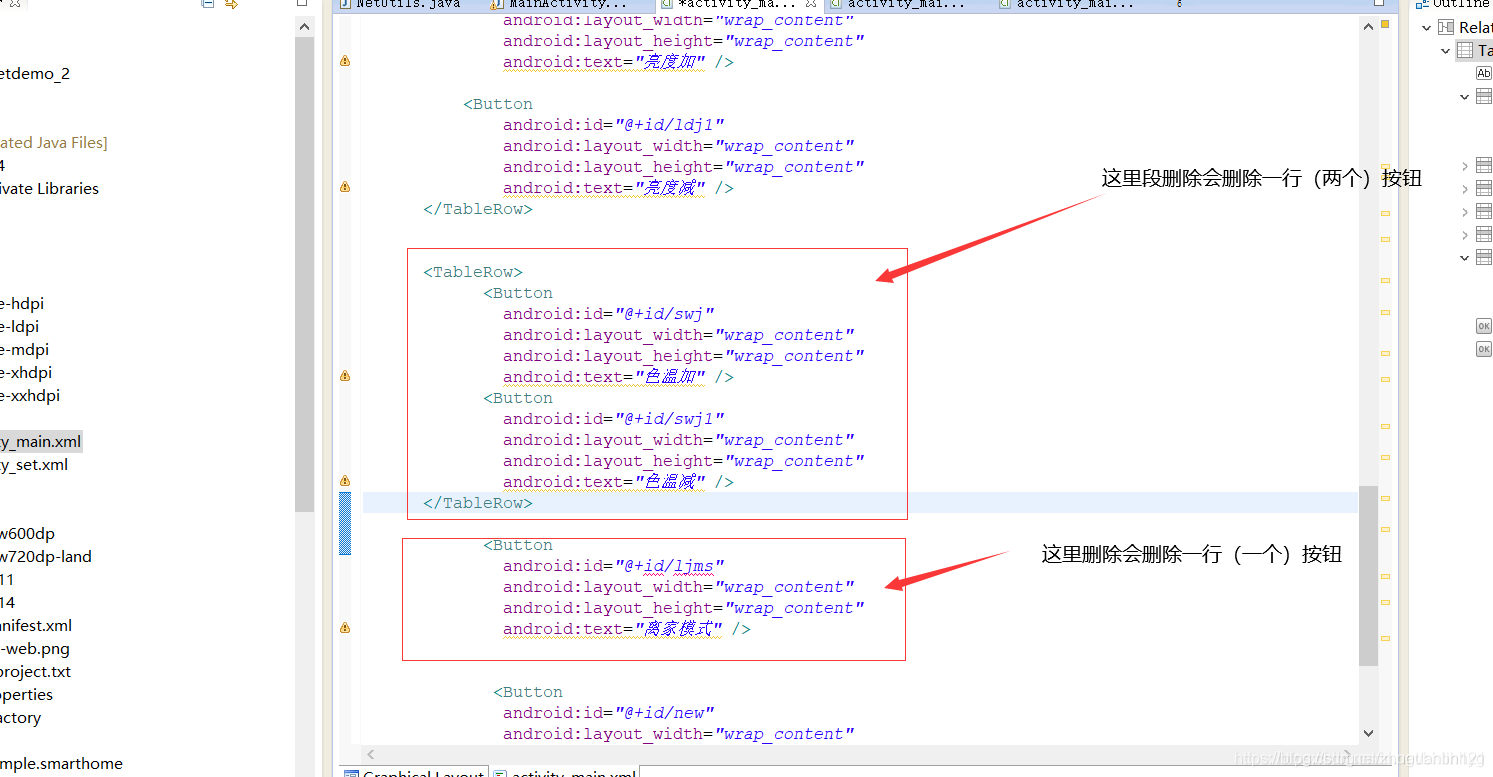Image resolution: width=1493 pixels, height=777 pixels.
Task: Select the Ab TextView node icon in Outline
Action: pyautogui.click(x=1484, y=73)
